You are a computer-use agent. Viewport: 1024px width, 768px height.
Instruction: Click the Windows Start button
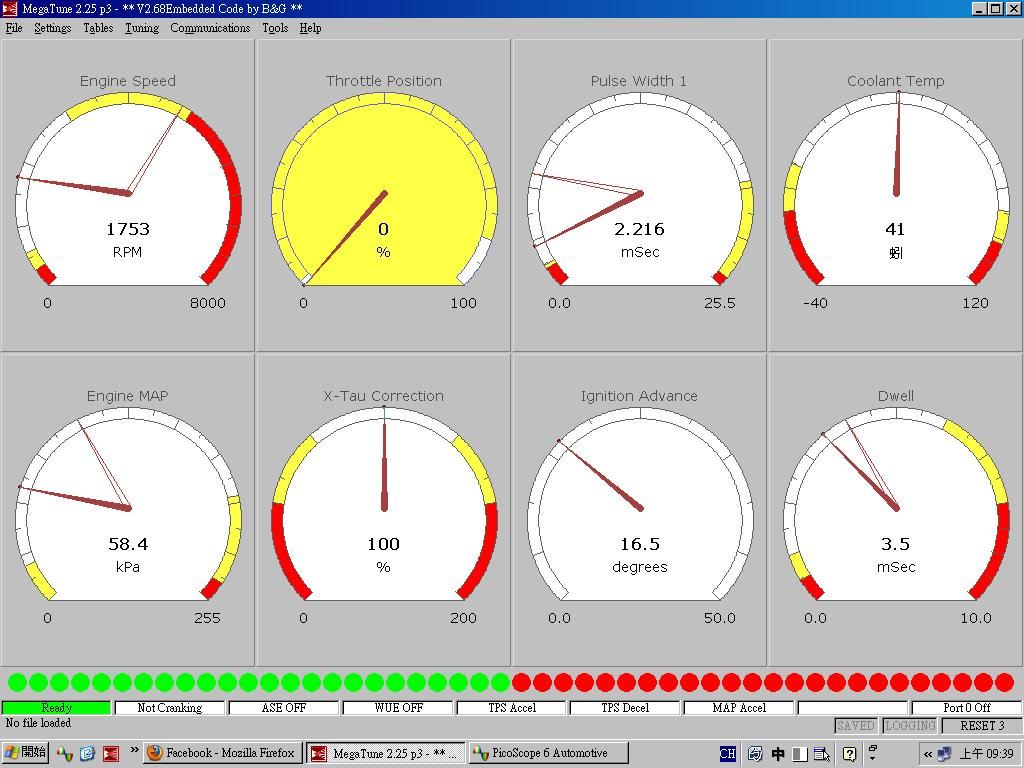pyautogui.click(x=25, y=753)
